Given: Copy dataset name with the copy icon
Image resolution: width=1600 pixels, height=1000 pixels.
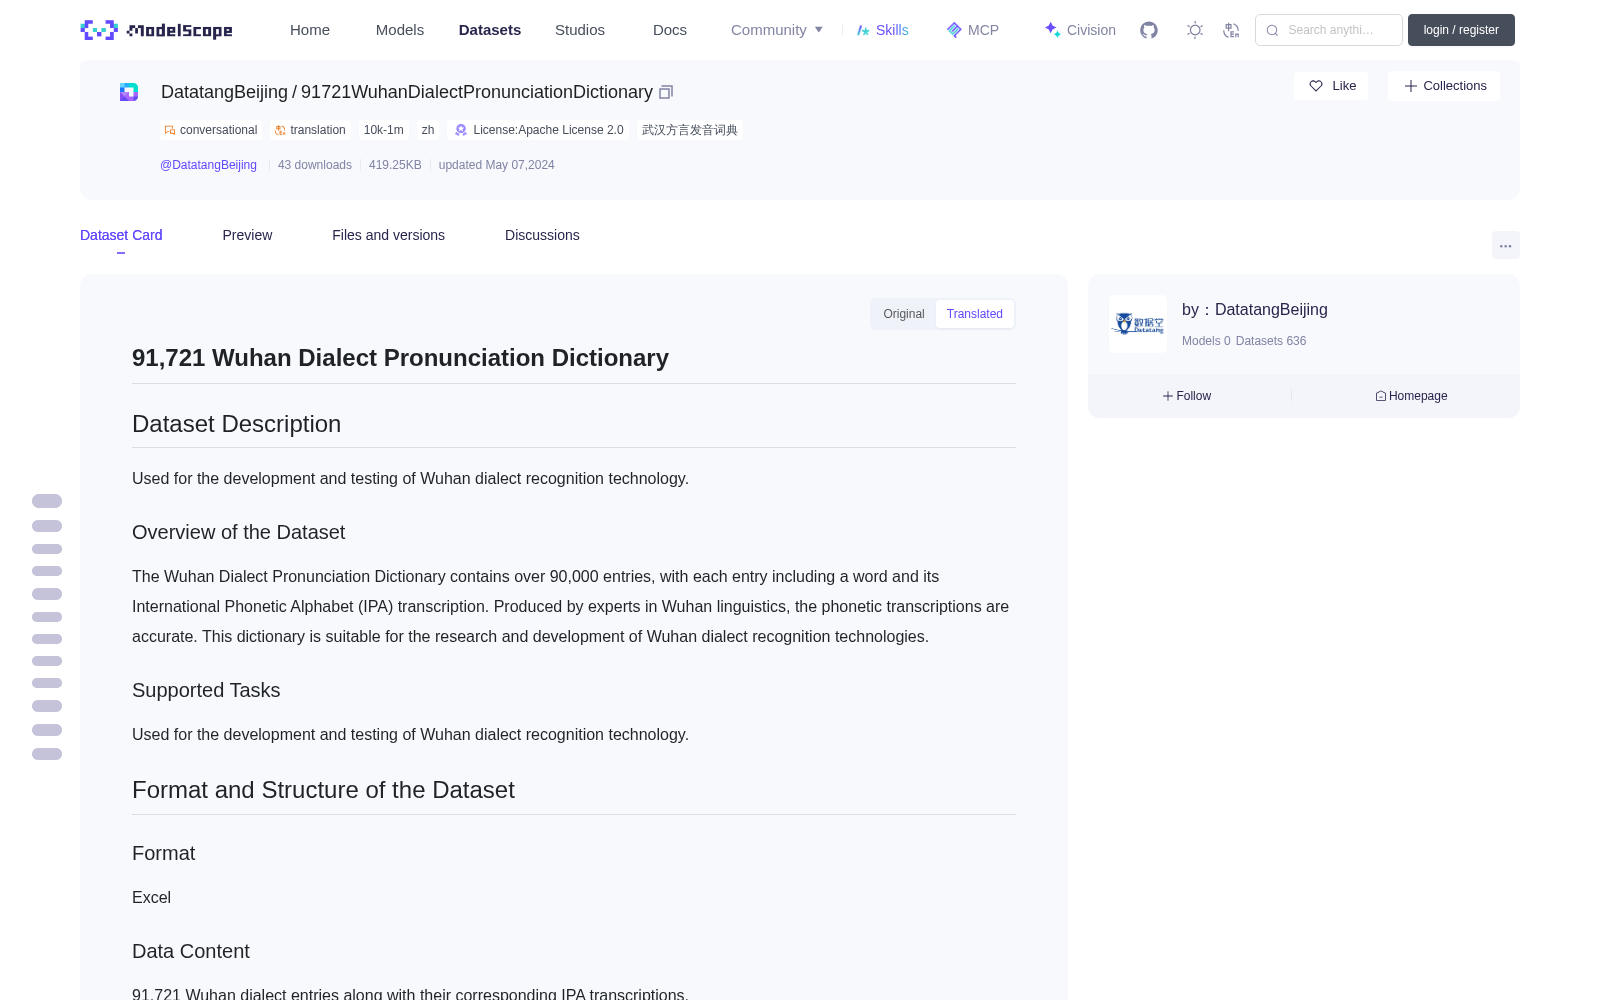Looking at the screenshot, I should coord(666,92).
